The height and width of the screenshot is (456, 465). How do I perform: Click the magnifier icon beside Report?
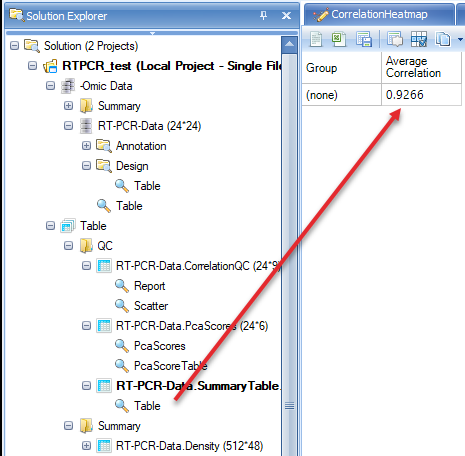point(122,286)
